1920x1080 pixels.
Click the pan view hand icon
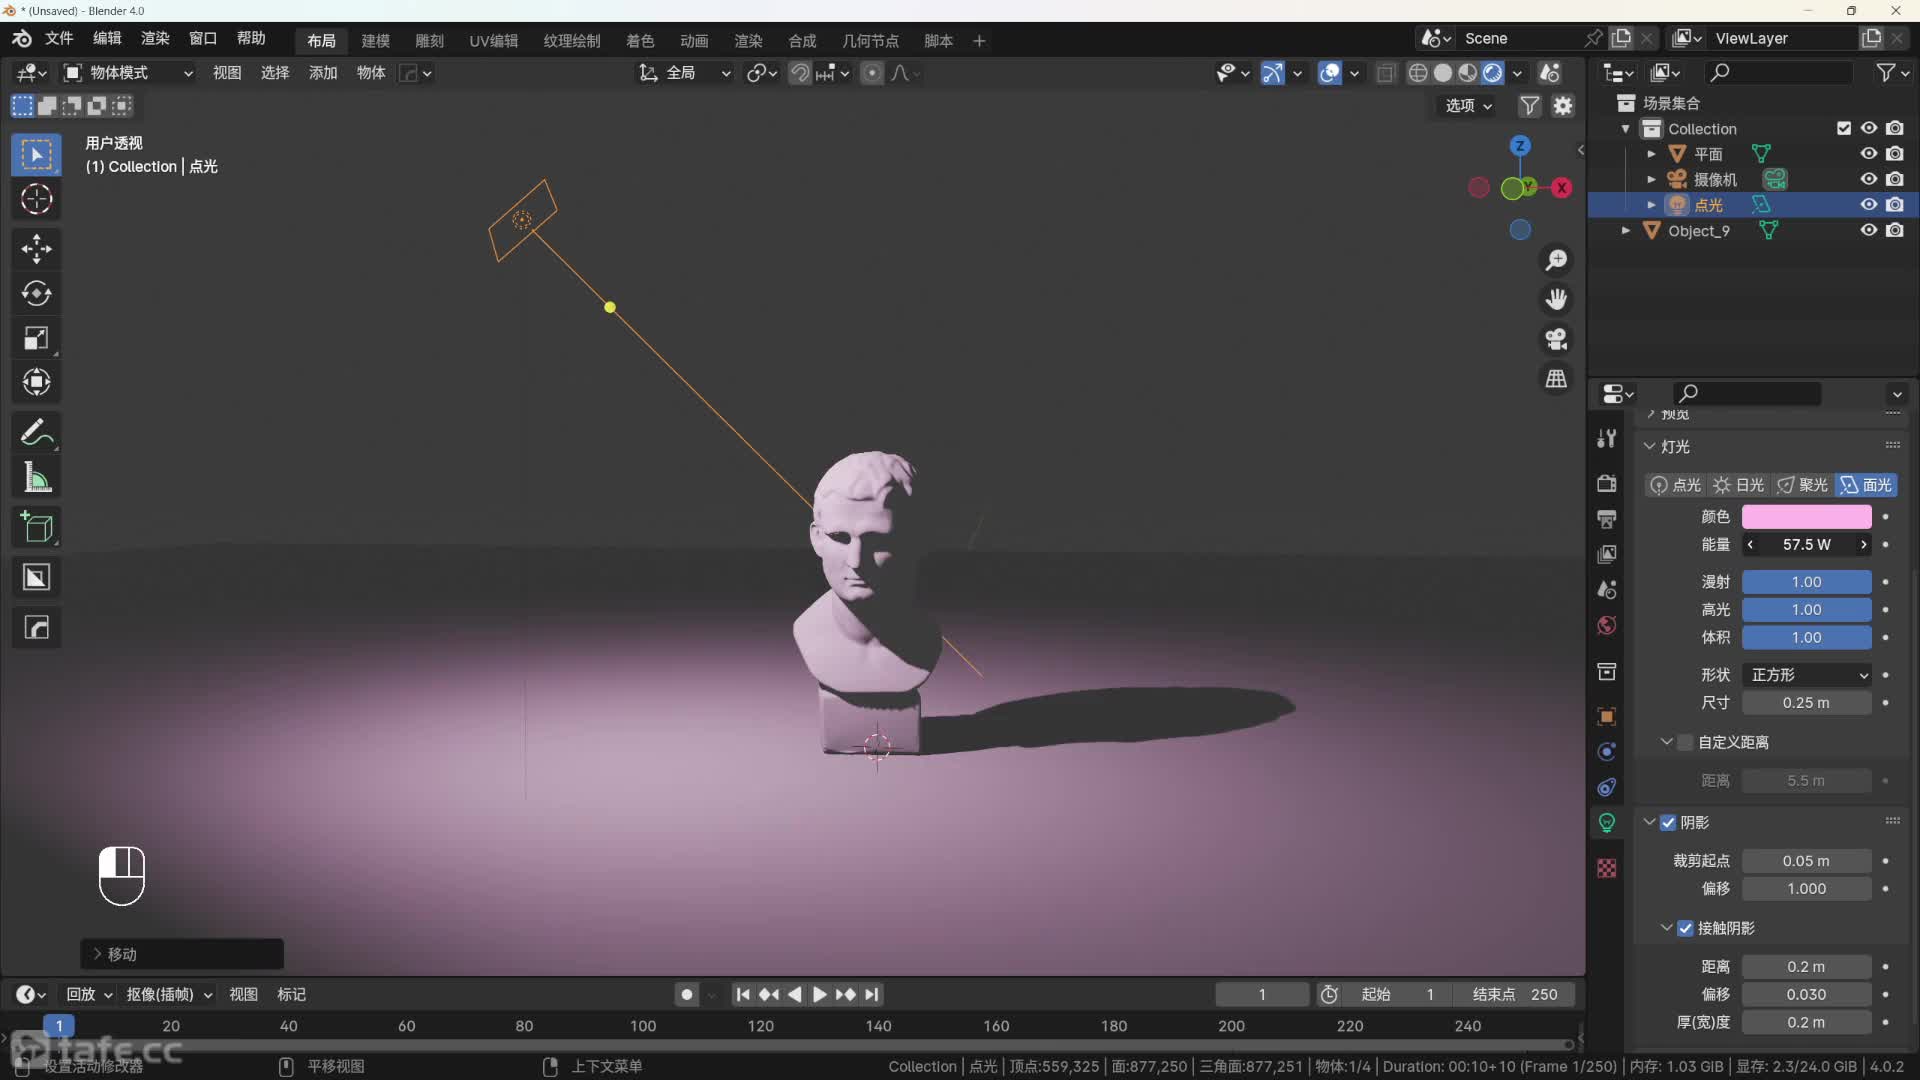[x=1556, y=299]
